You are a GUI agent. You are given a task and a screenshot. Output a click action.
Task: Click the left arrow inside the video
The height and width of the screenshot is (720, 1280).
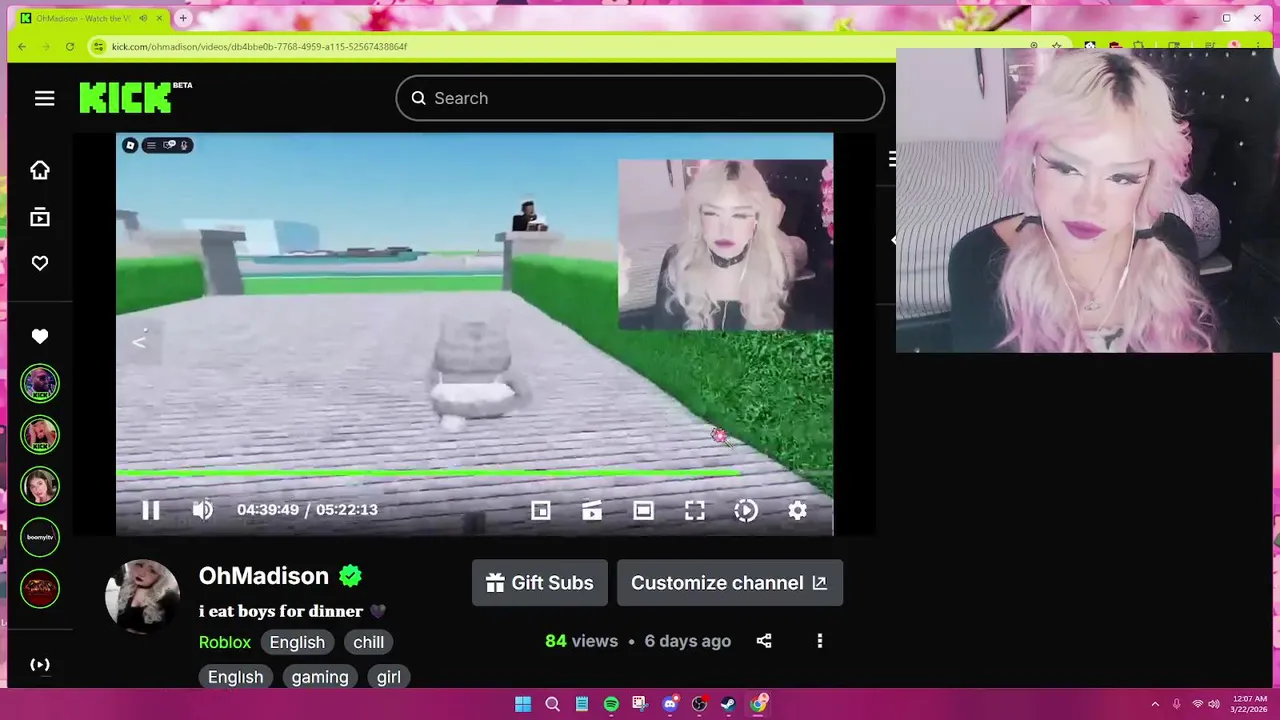pos(139,342)
